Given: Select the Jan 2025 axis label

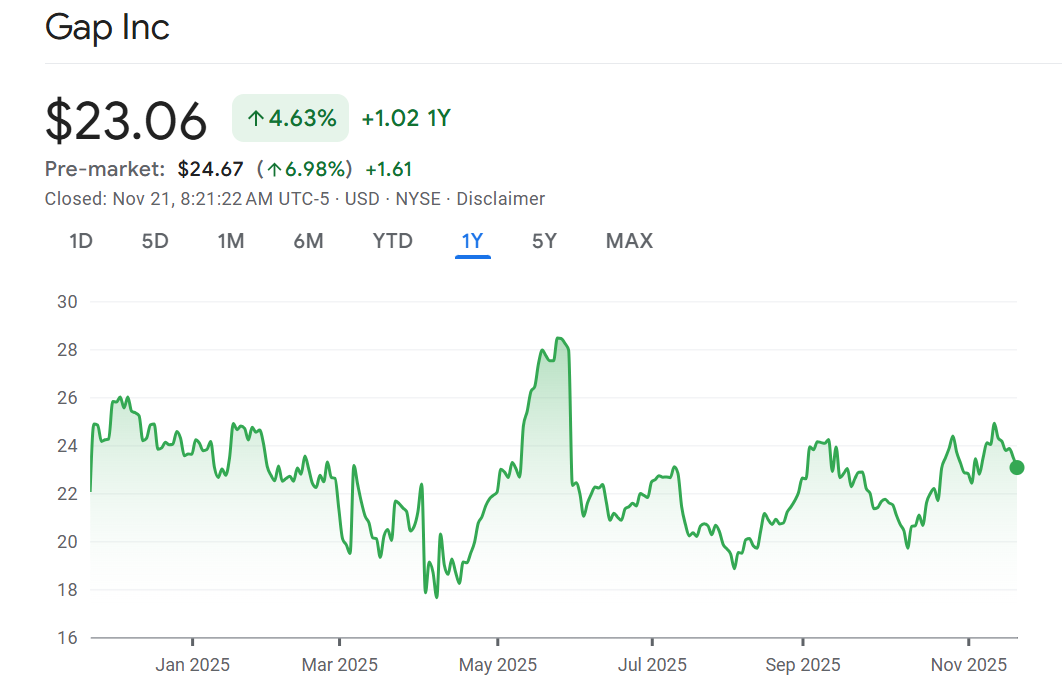Looking at the screenshot, I should 192,665.
